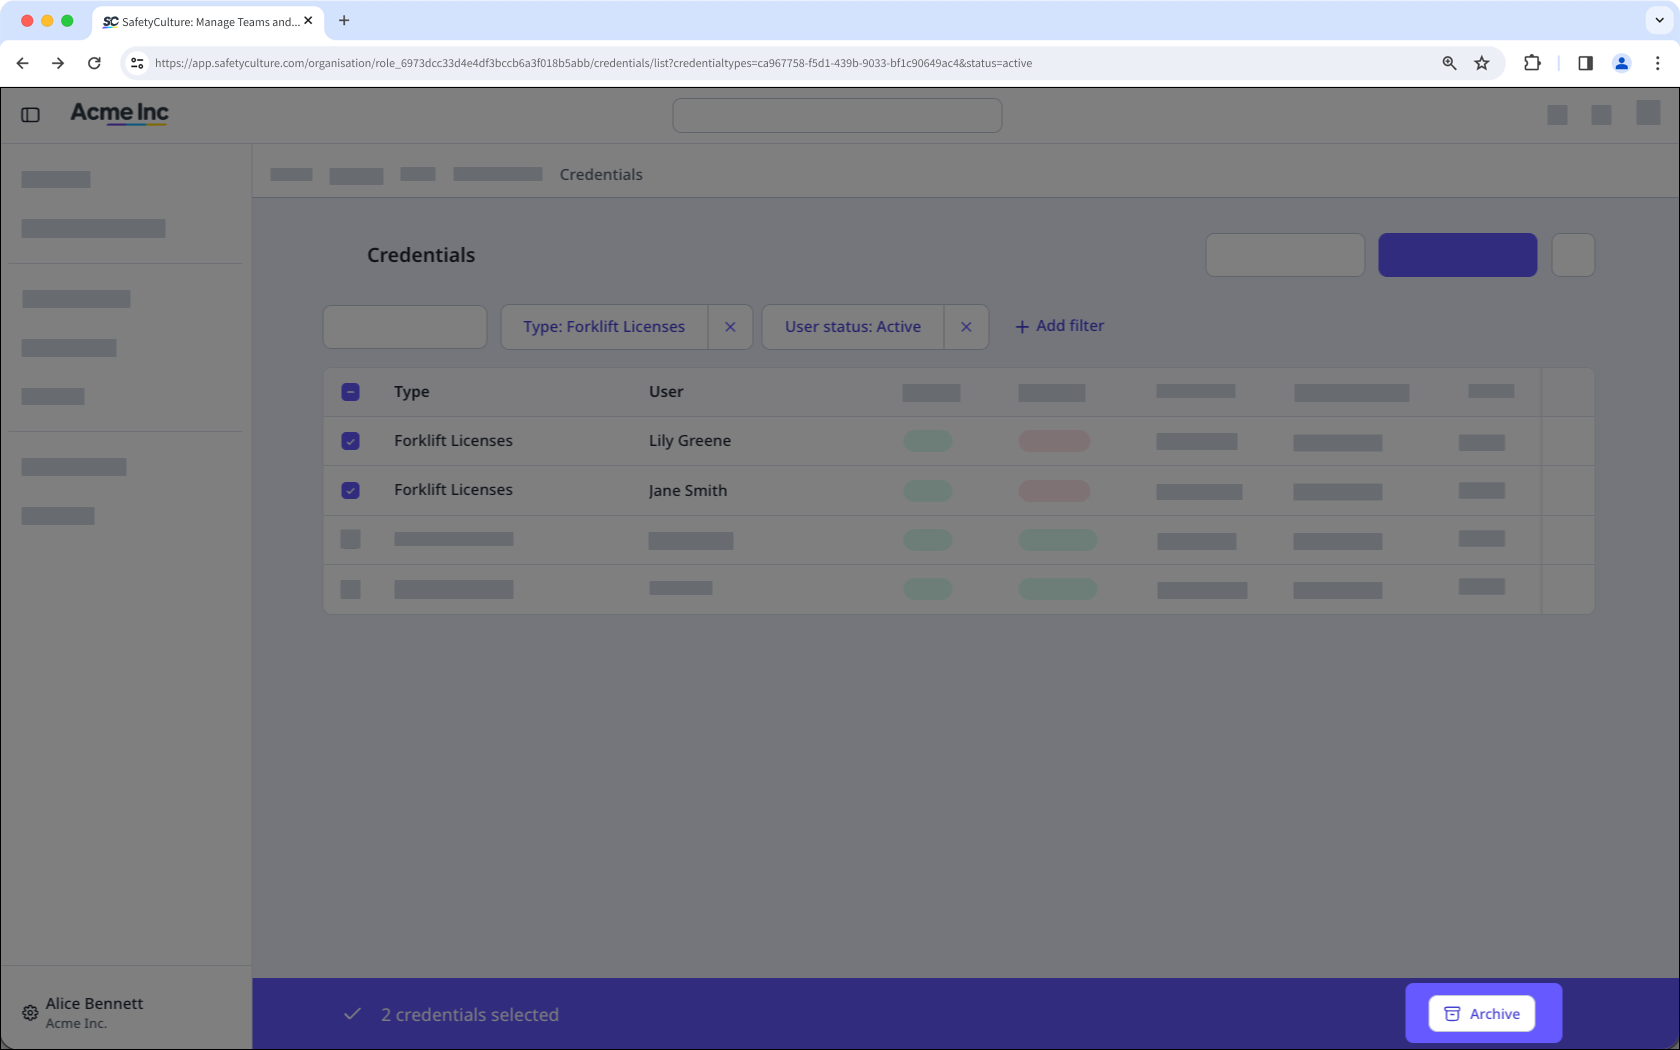The image size is (1680, 1050).
Task: Open a new browser tab
Action: (344, 20)
